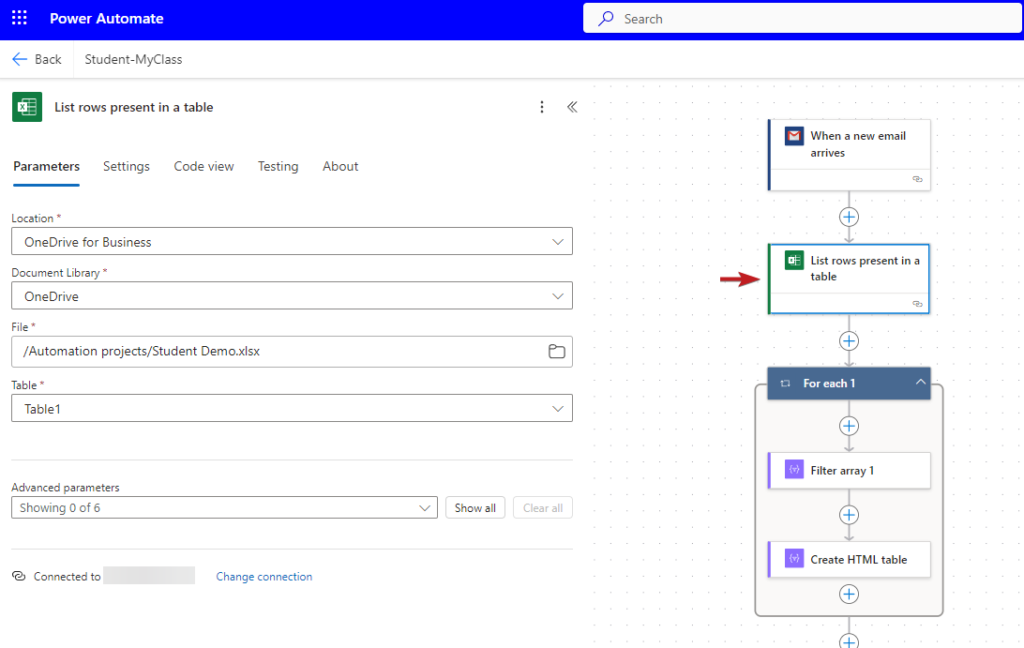Add step between Filter array and HTML table

(849, 515)
